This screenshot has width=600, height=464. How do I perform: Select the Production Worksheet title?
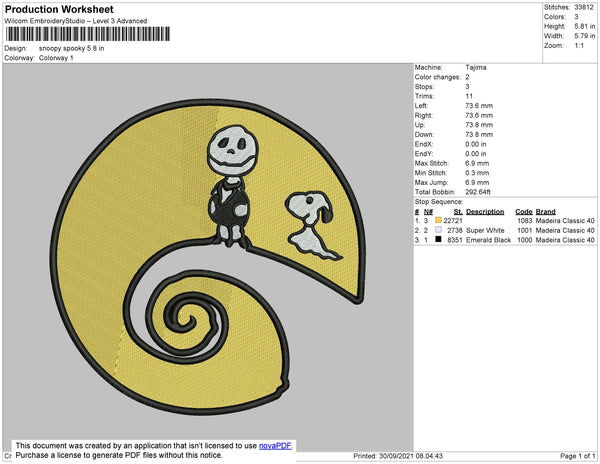[x=58, y=9]
